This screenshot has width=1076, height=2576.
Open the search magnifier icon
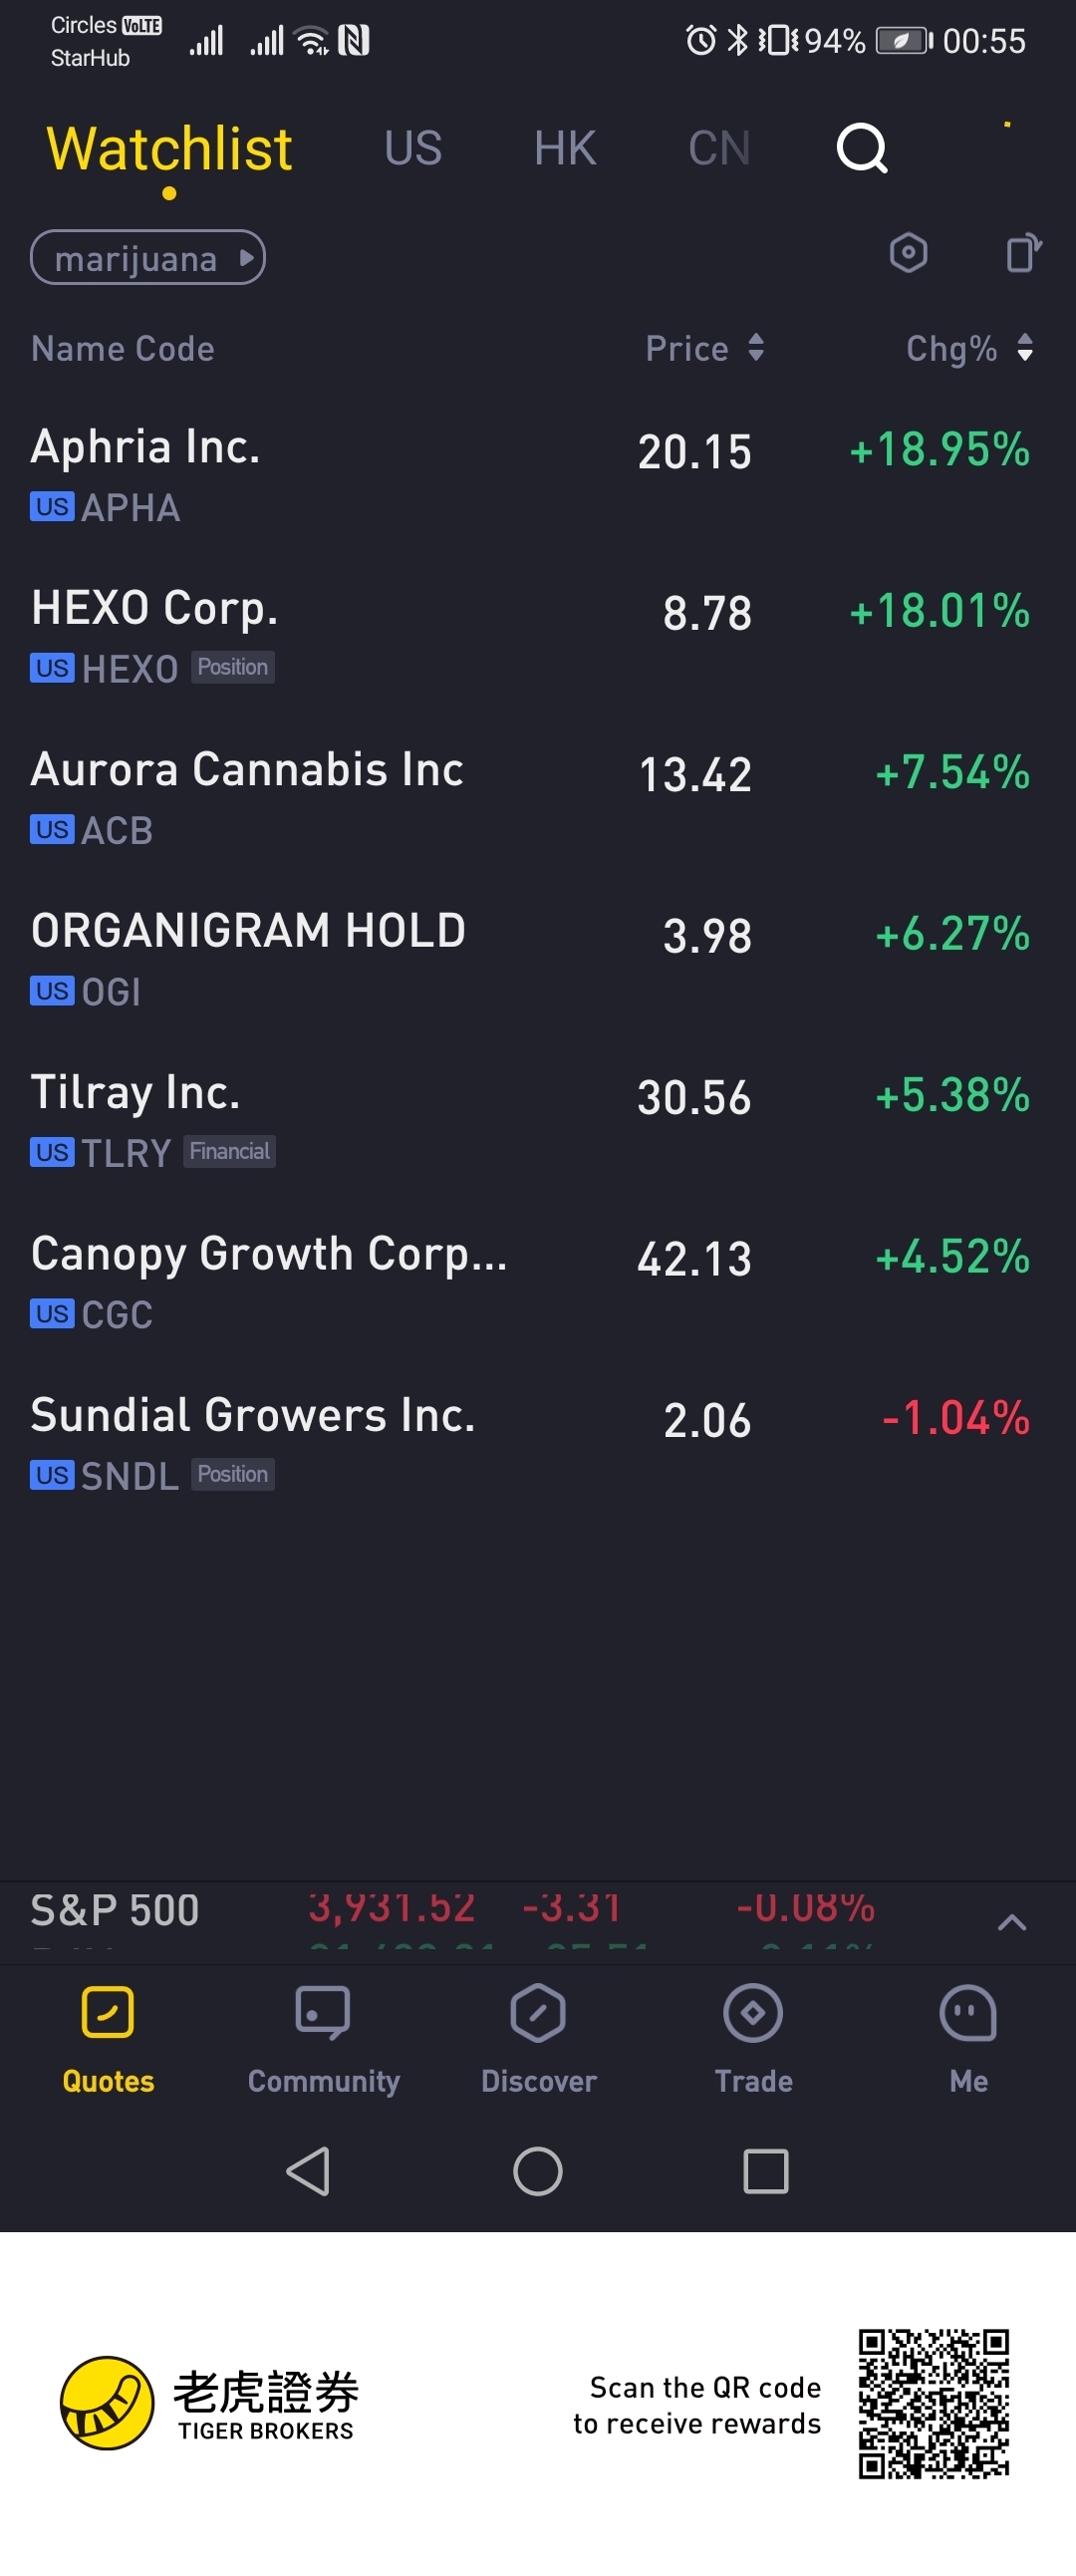click(861, 149)
